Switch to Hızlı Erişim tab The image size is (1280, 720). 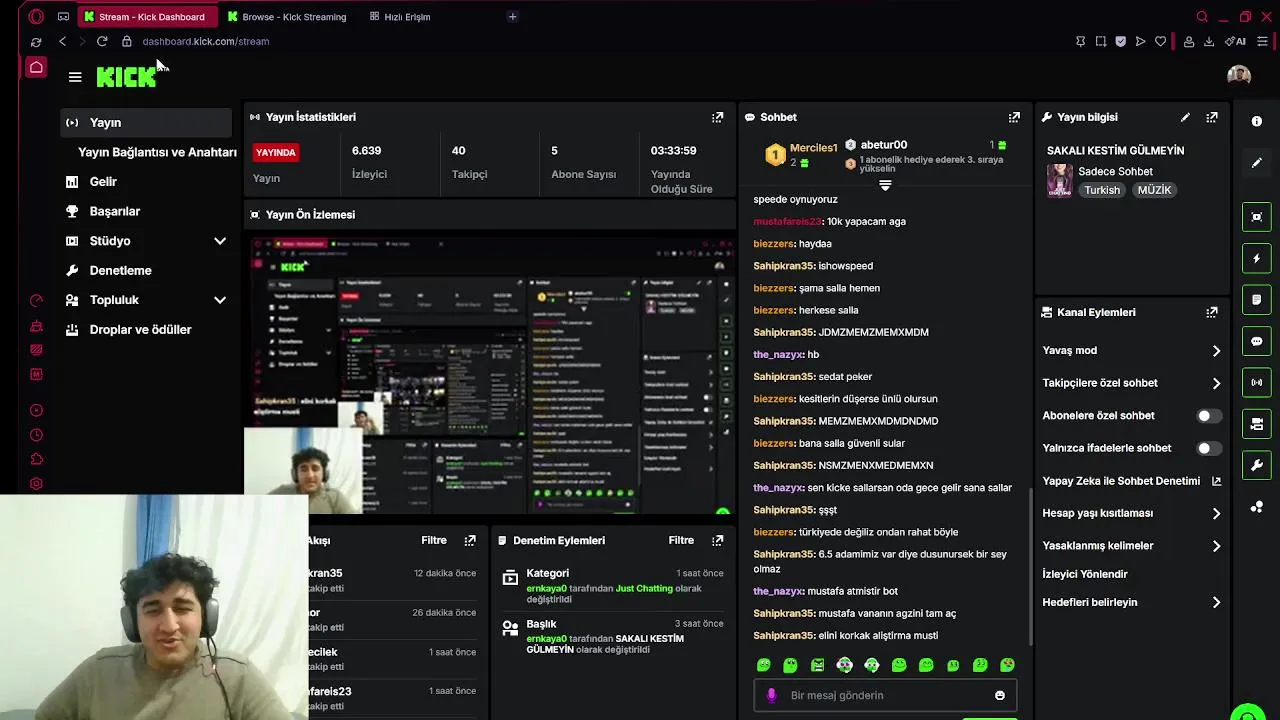400,17
